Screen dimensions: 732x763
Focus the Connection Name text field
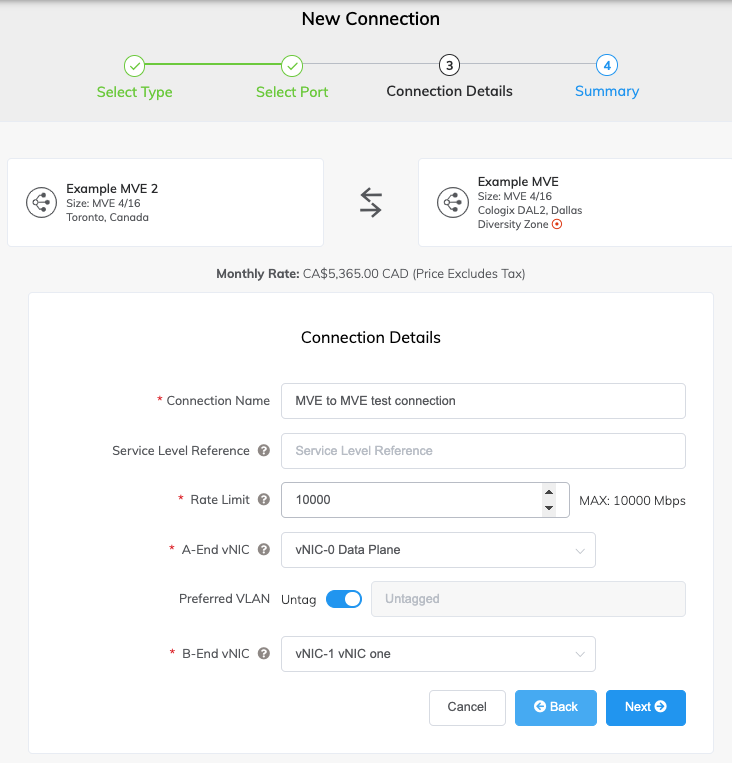483,401
